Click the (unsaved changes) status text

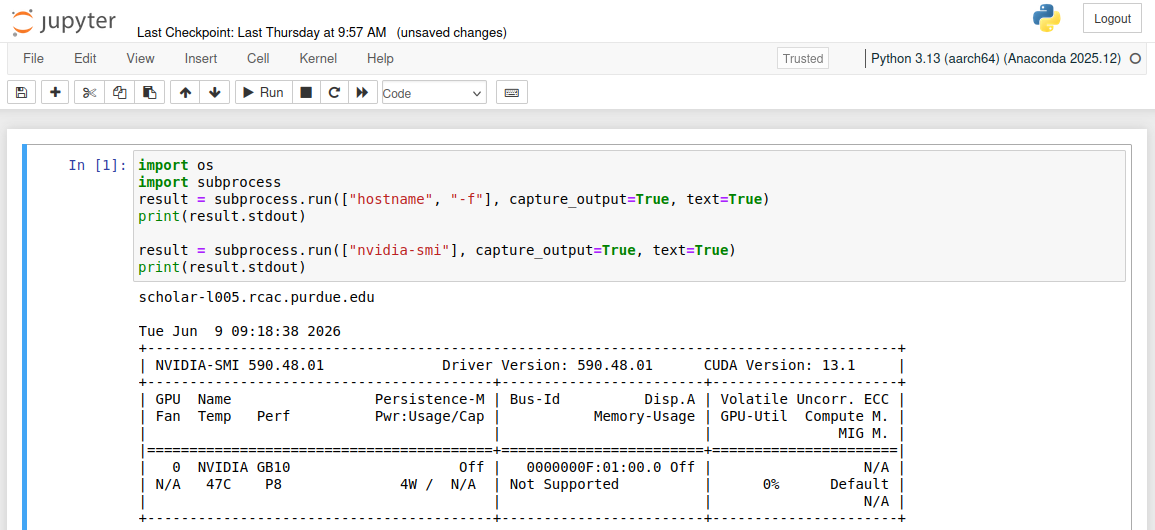coord(452,32)
